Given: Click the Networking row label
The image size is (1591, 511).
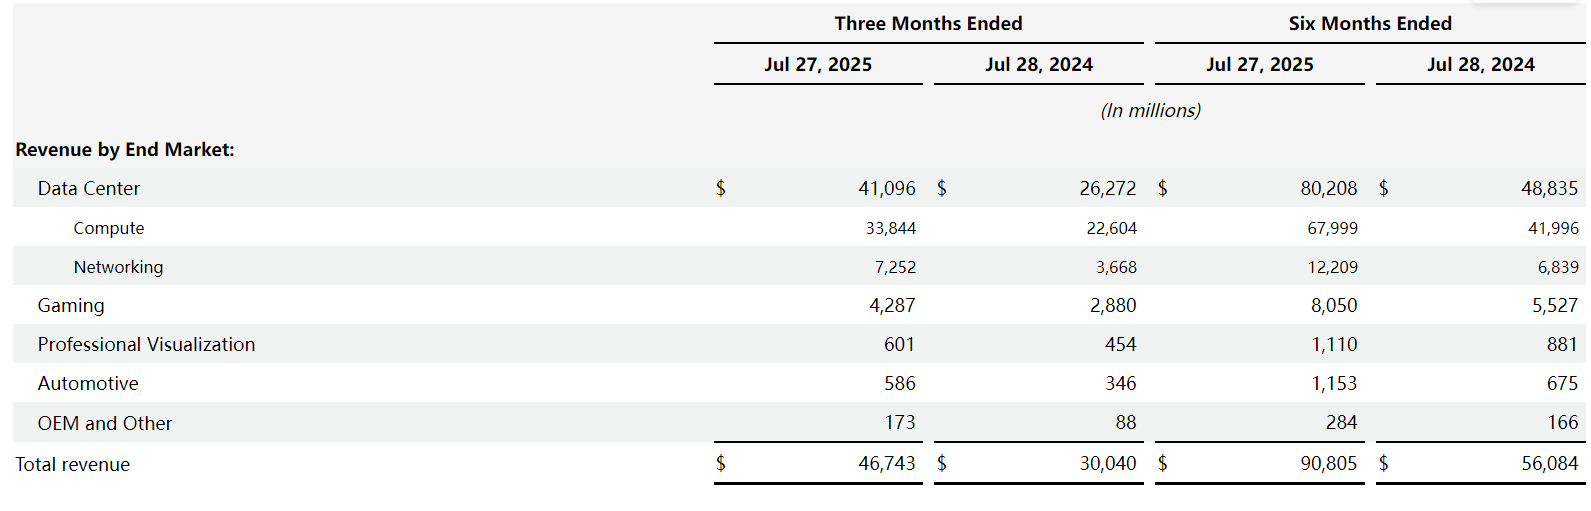Looking at the screenshot, I should pyautogui.click(x=118, y=267).
